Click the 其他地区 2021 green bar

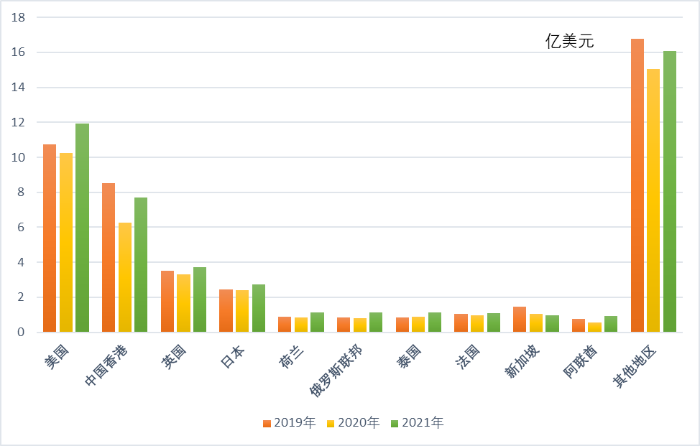point(670,192)
